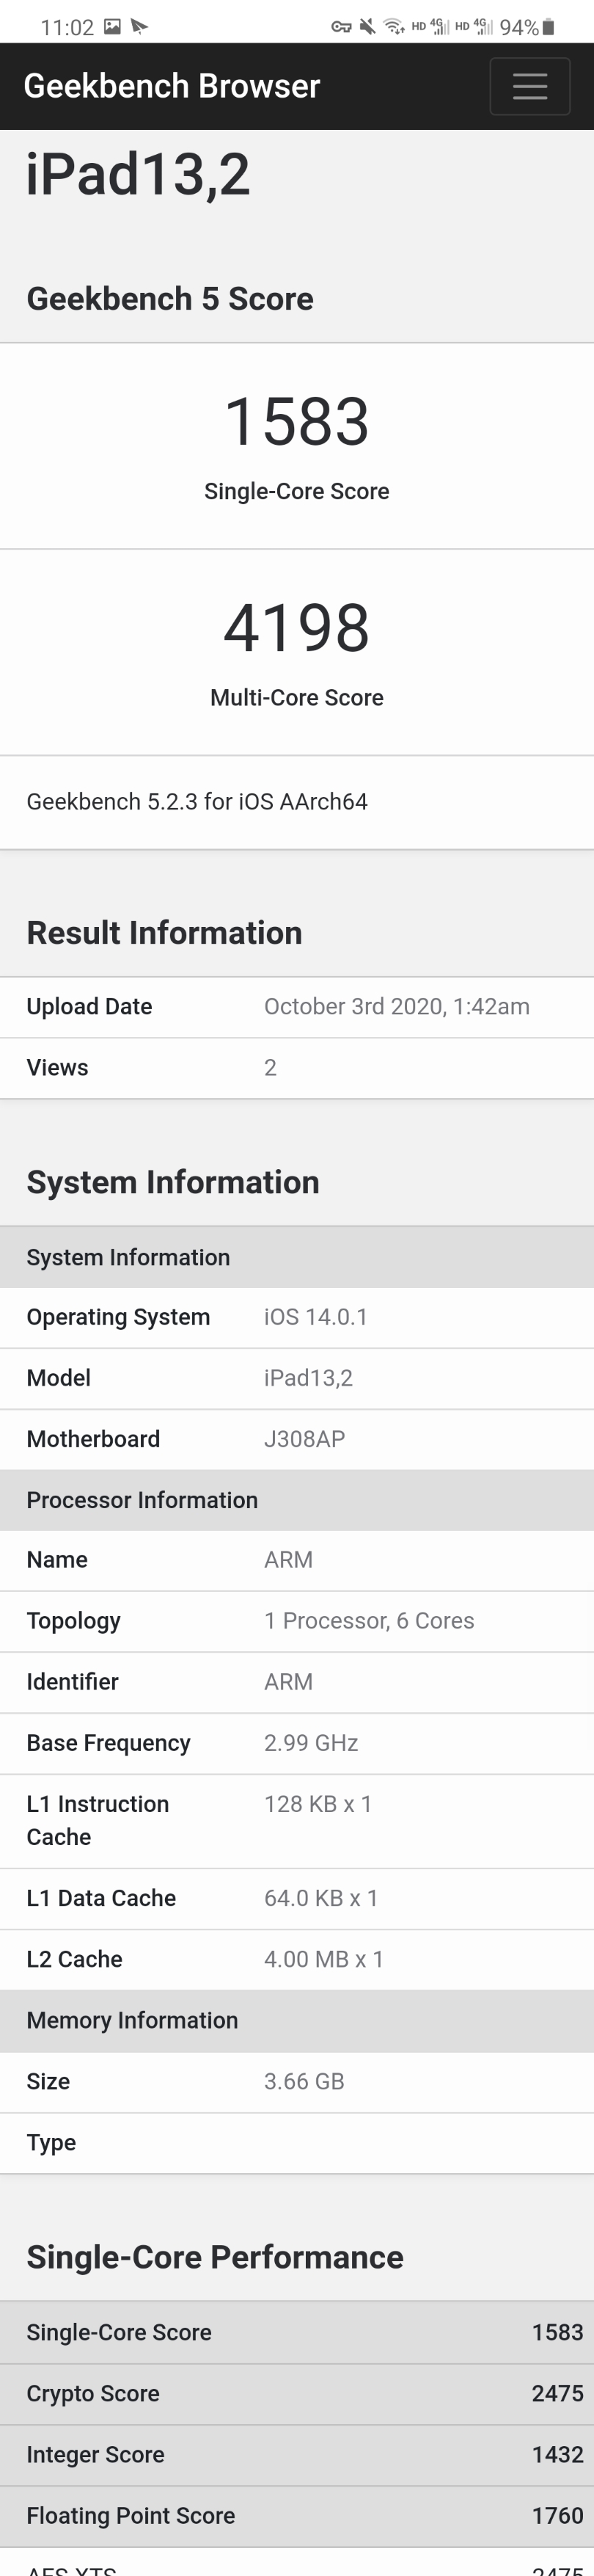Select the single-core score 1583 at top
Image resolution: width=594 pixels, height=2576 pixels.
pyautogui.click(x=297, y=421)
